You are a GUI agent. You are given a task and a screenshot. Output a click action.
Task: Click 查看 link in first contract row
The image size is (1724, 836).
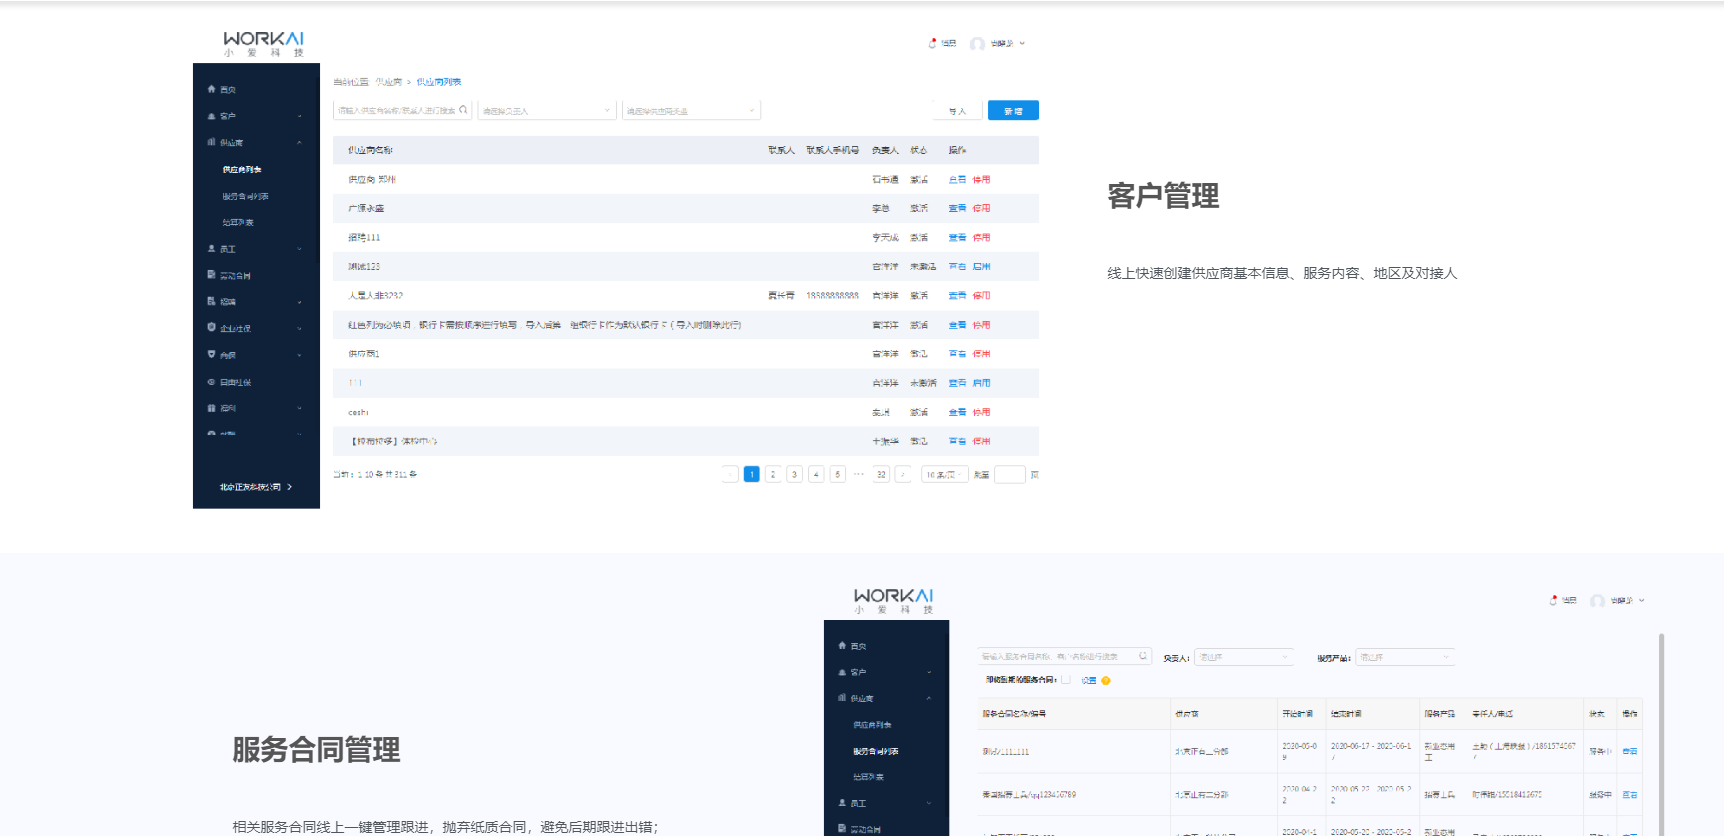[1630, 751]
